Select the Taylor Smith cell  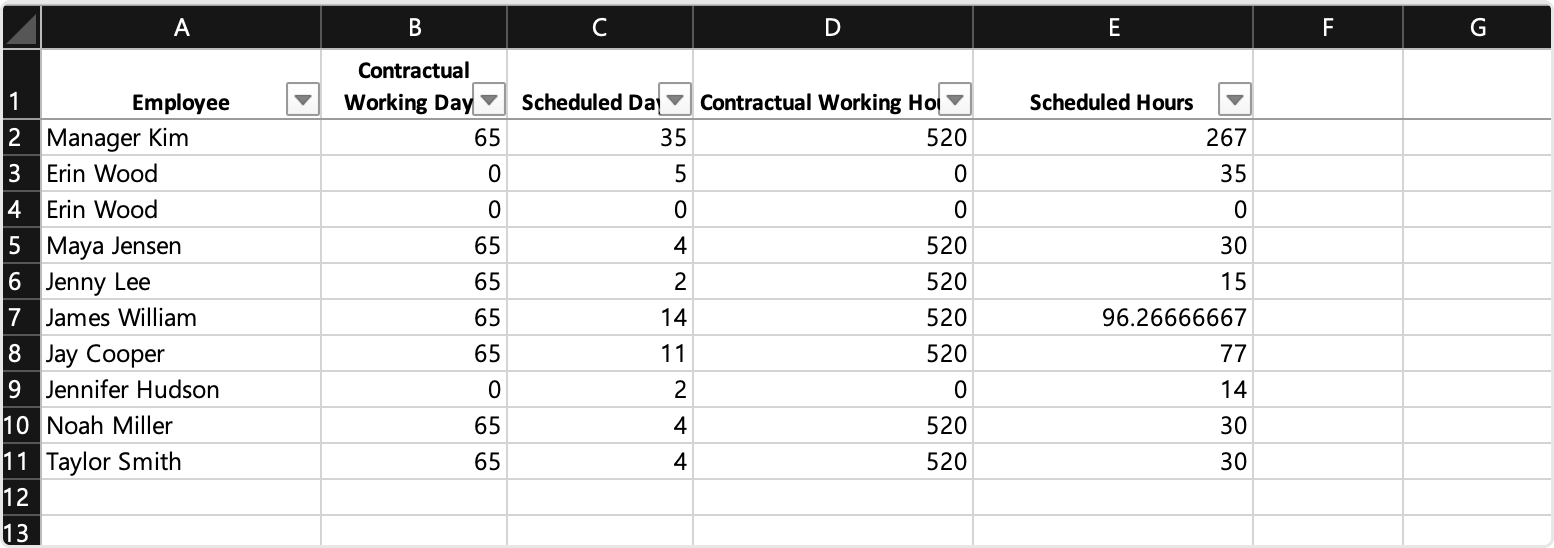point(181,462)
